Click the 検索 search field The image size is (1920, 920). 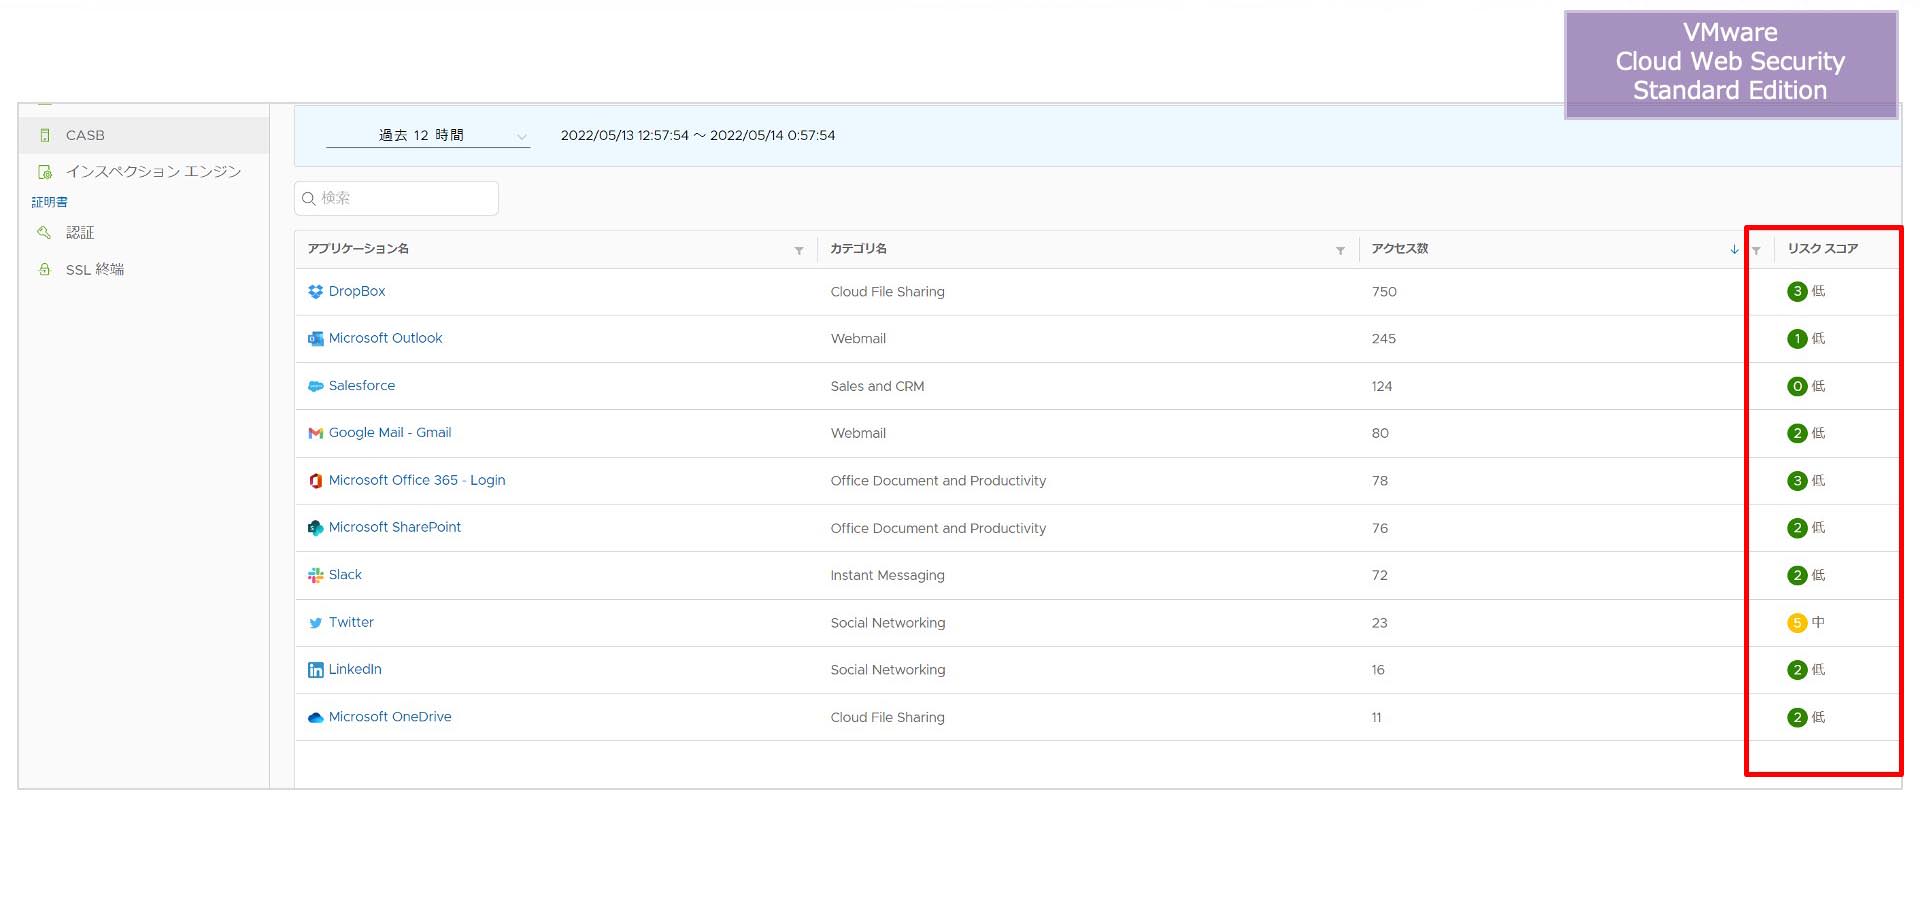[x=396, y=198]
